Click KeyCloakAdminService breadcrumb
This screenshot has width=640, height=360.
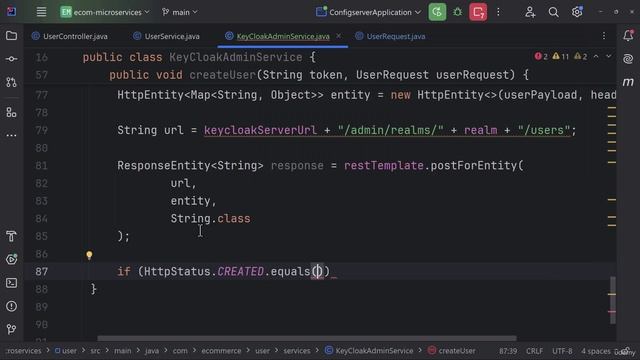(x=369, y=351)
